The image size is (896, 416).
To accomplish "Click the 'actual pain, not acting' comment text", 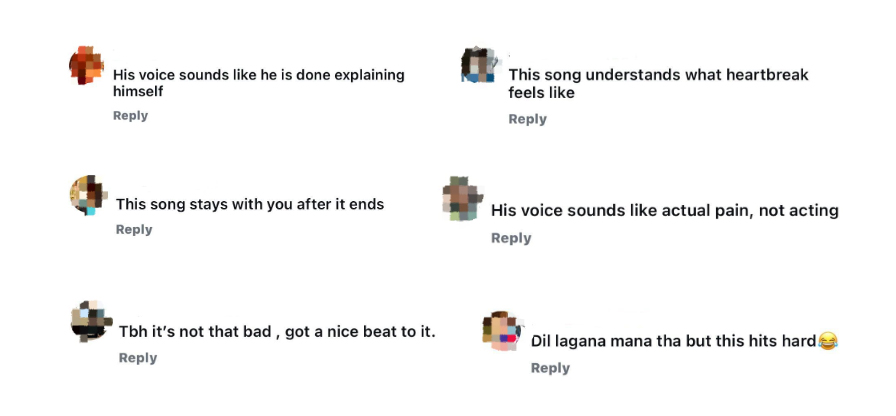I will click(x=664, y=211).
